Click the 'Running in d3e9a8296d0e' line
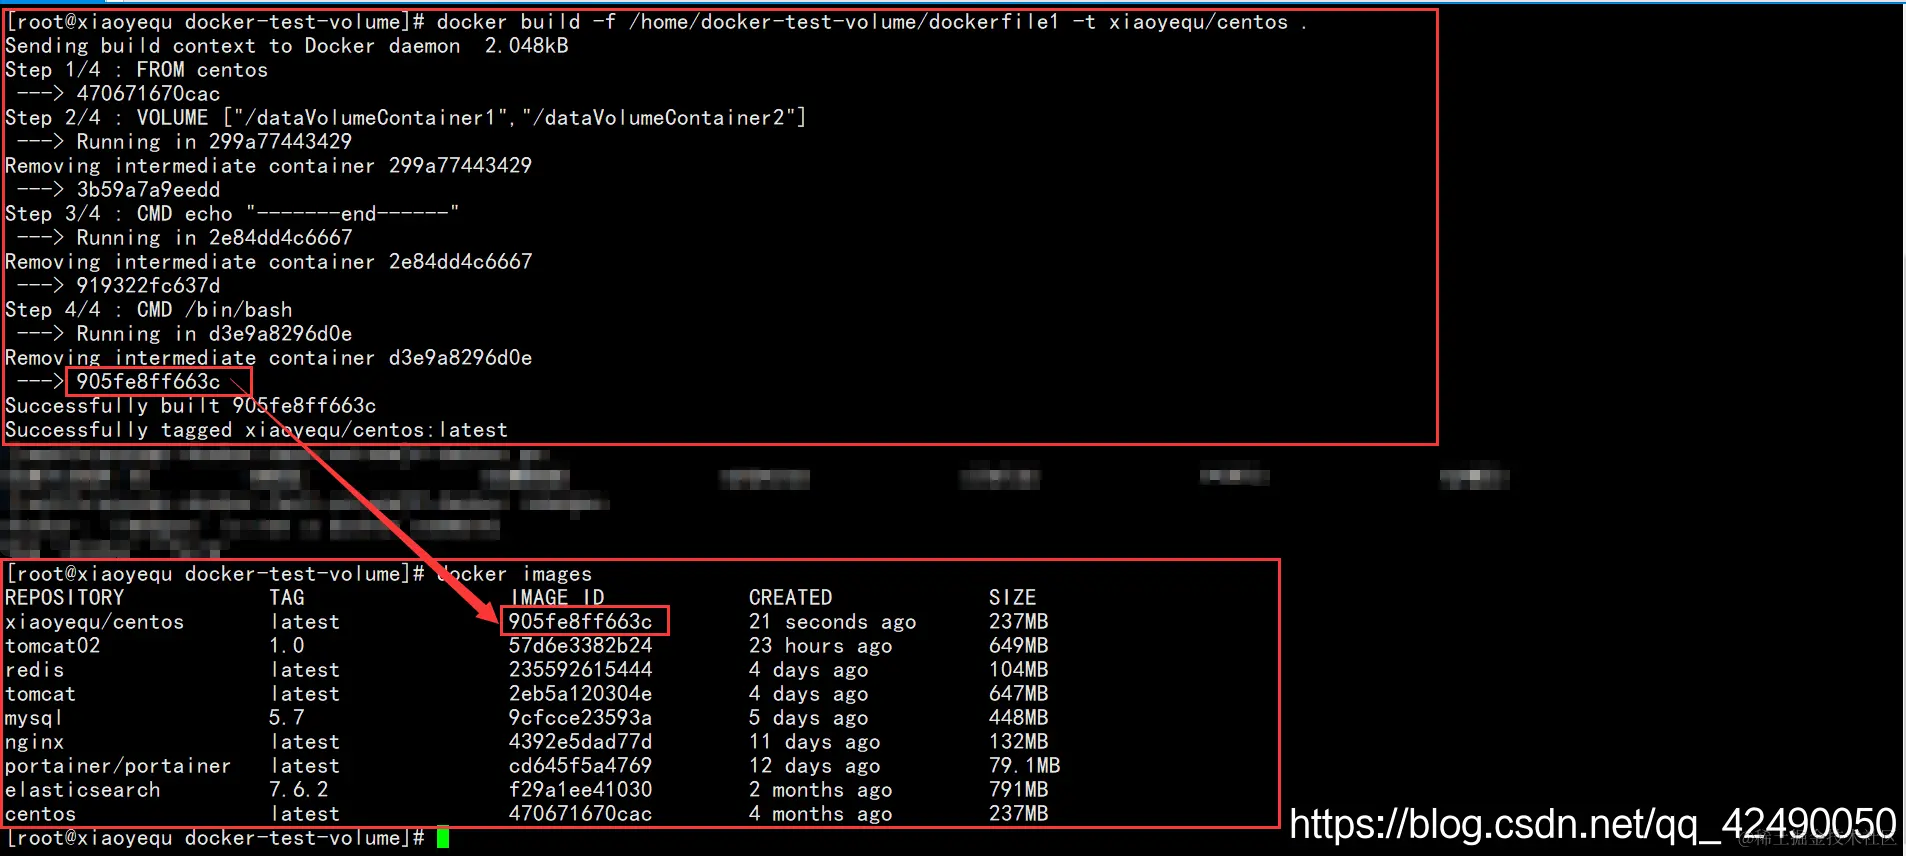This screenshot has width=1906, height=856. click(x=214, y=334)
